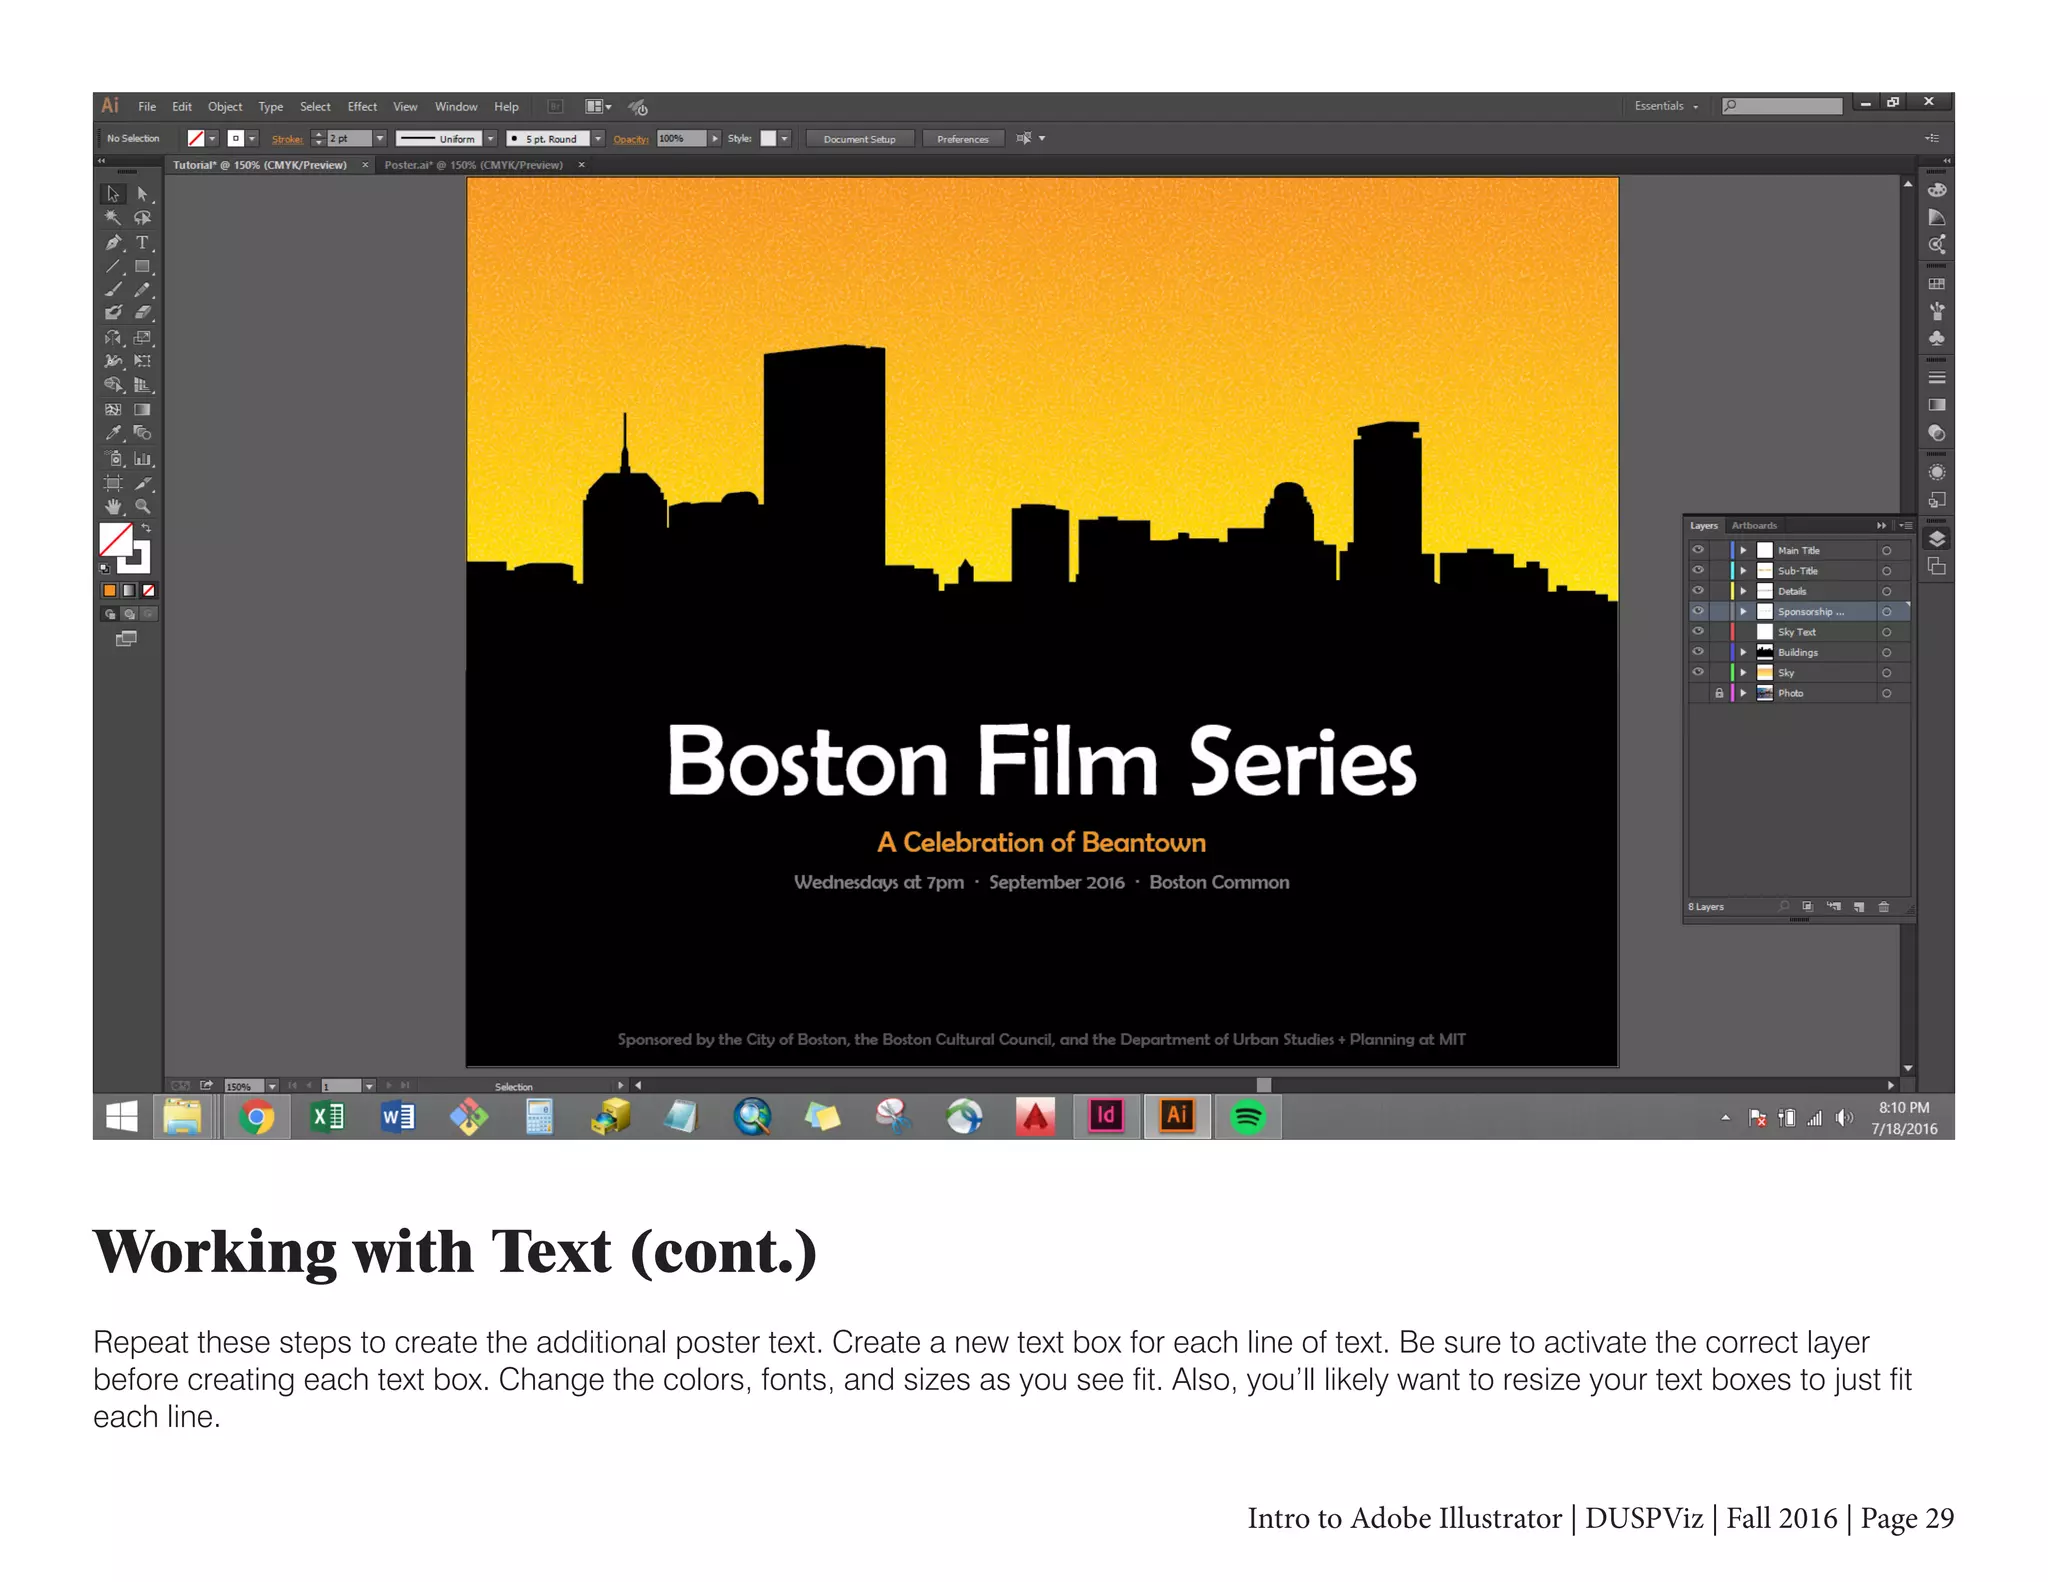Open the Uniform stroke profile dropdown
2048x1582 pixels.
(491, 139)
